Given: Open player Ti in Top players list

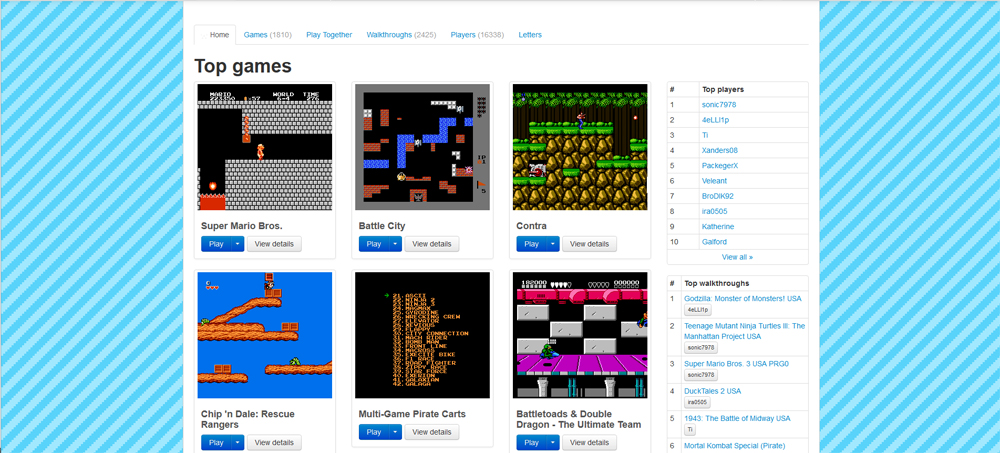Looking at the screenshot, I should (x=705, y=135).
